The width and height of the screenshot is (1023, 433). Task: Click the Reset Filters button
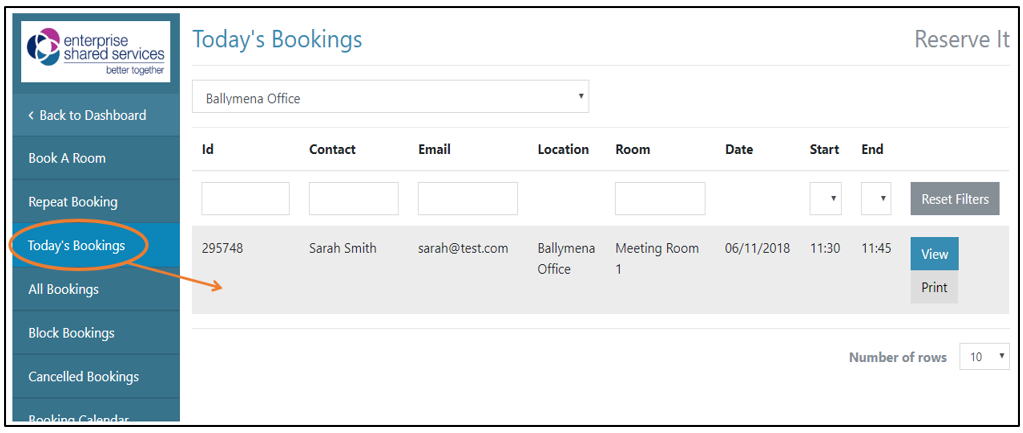pos(955,199)
